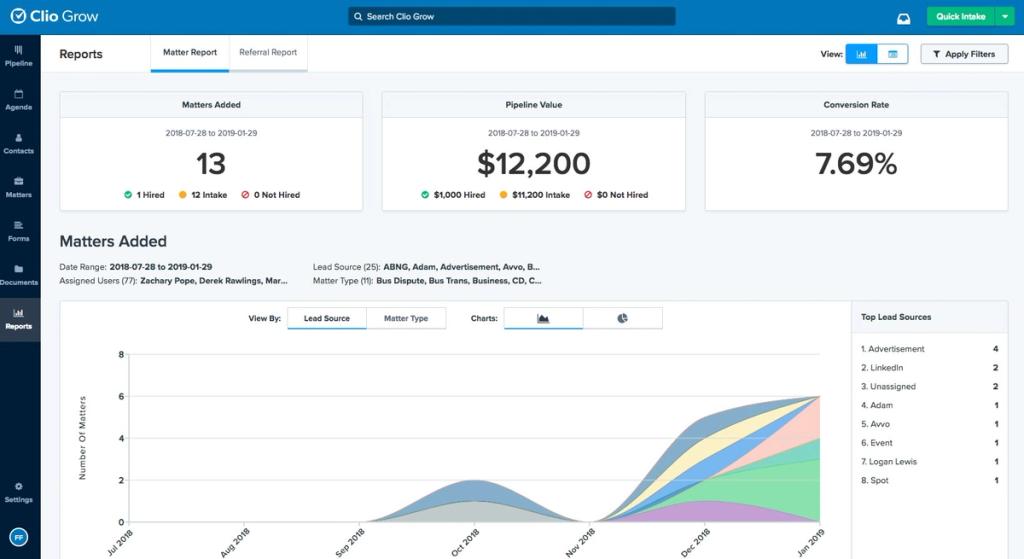Open the Matters briefcase icon
Image resolution: width=1024 pixels, height=559 pixels.
pyautogui.click(x=19, y=181)
